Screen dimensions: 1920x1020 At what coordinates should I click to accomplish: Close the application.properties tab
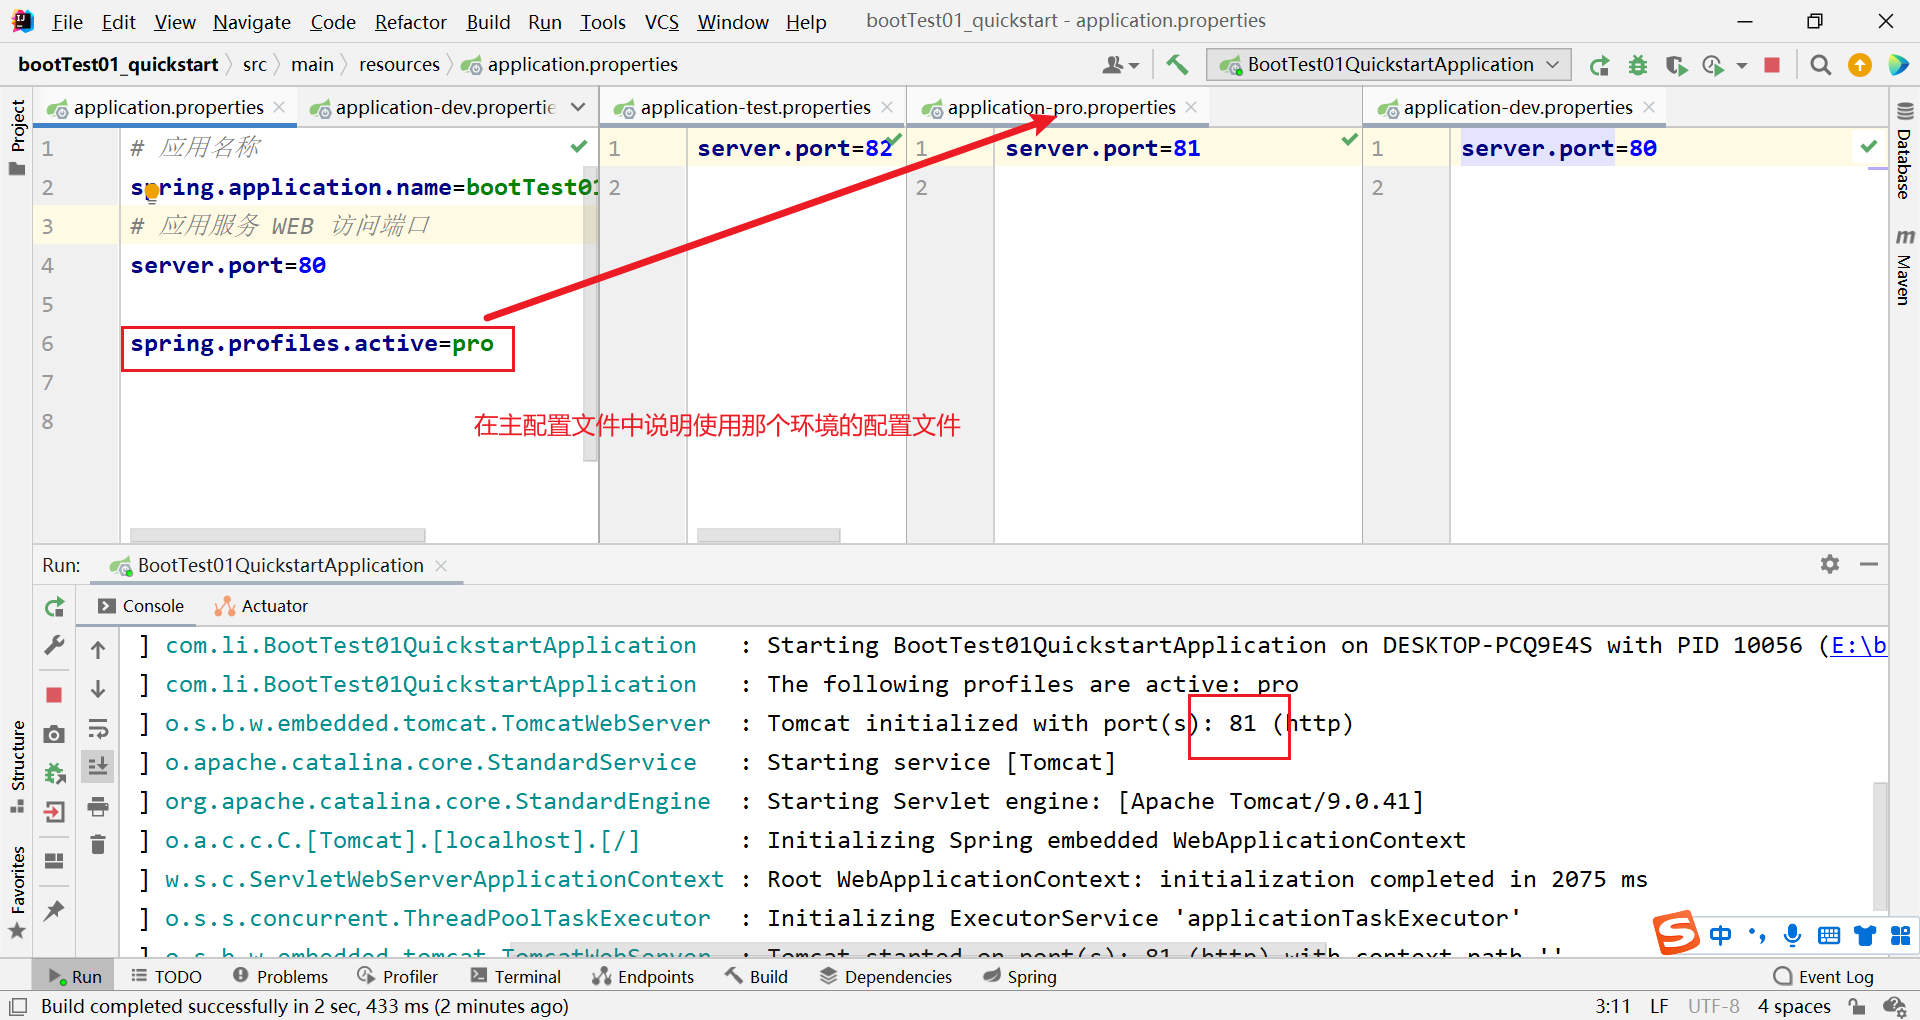point(279,107)
